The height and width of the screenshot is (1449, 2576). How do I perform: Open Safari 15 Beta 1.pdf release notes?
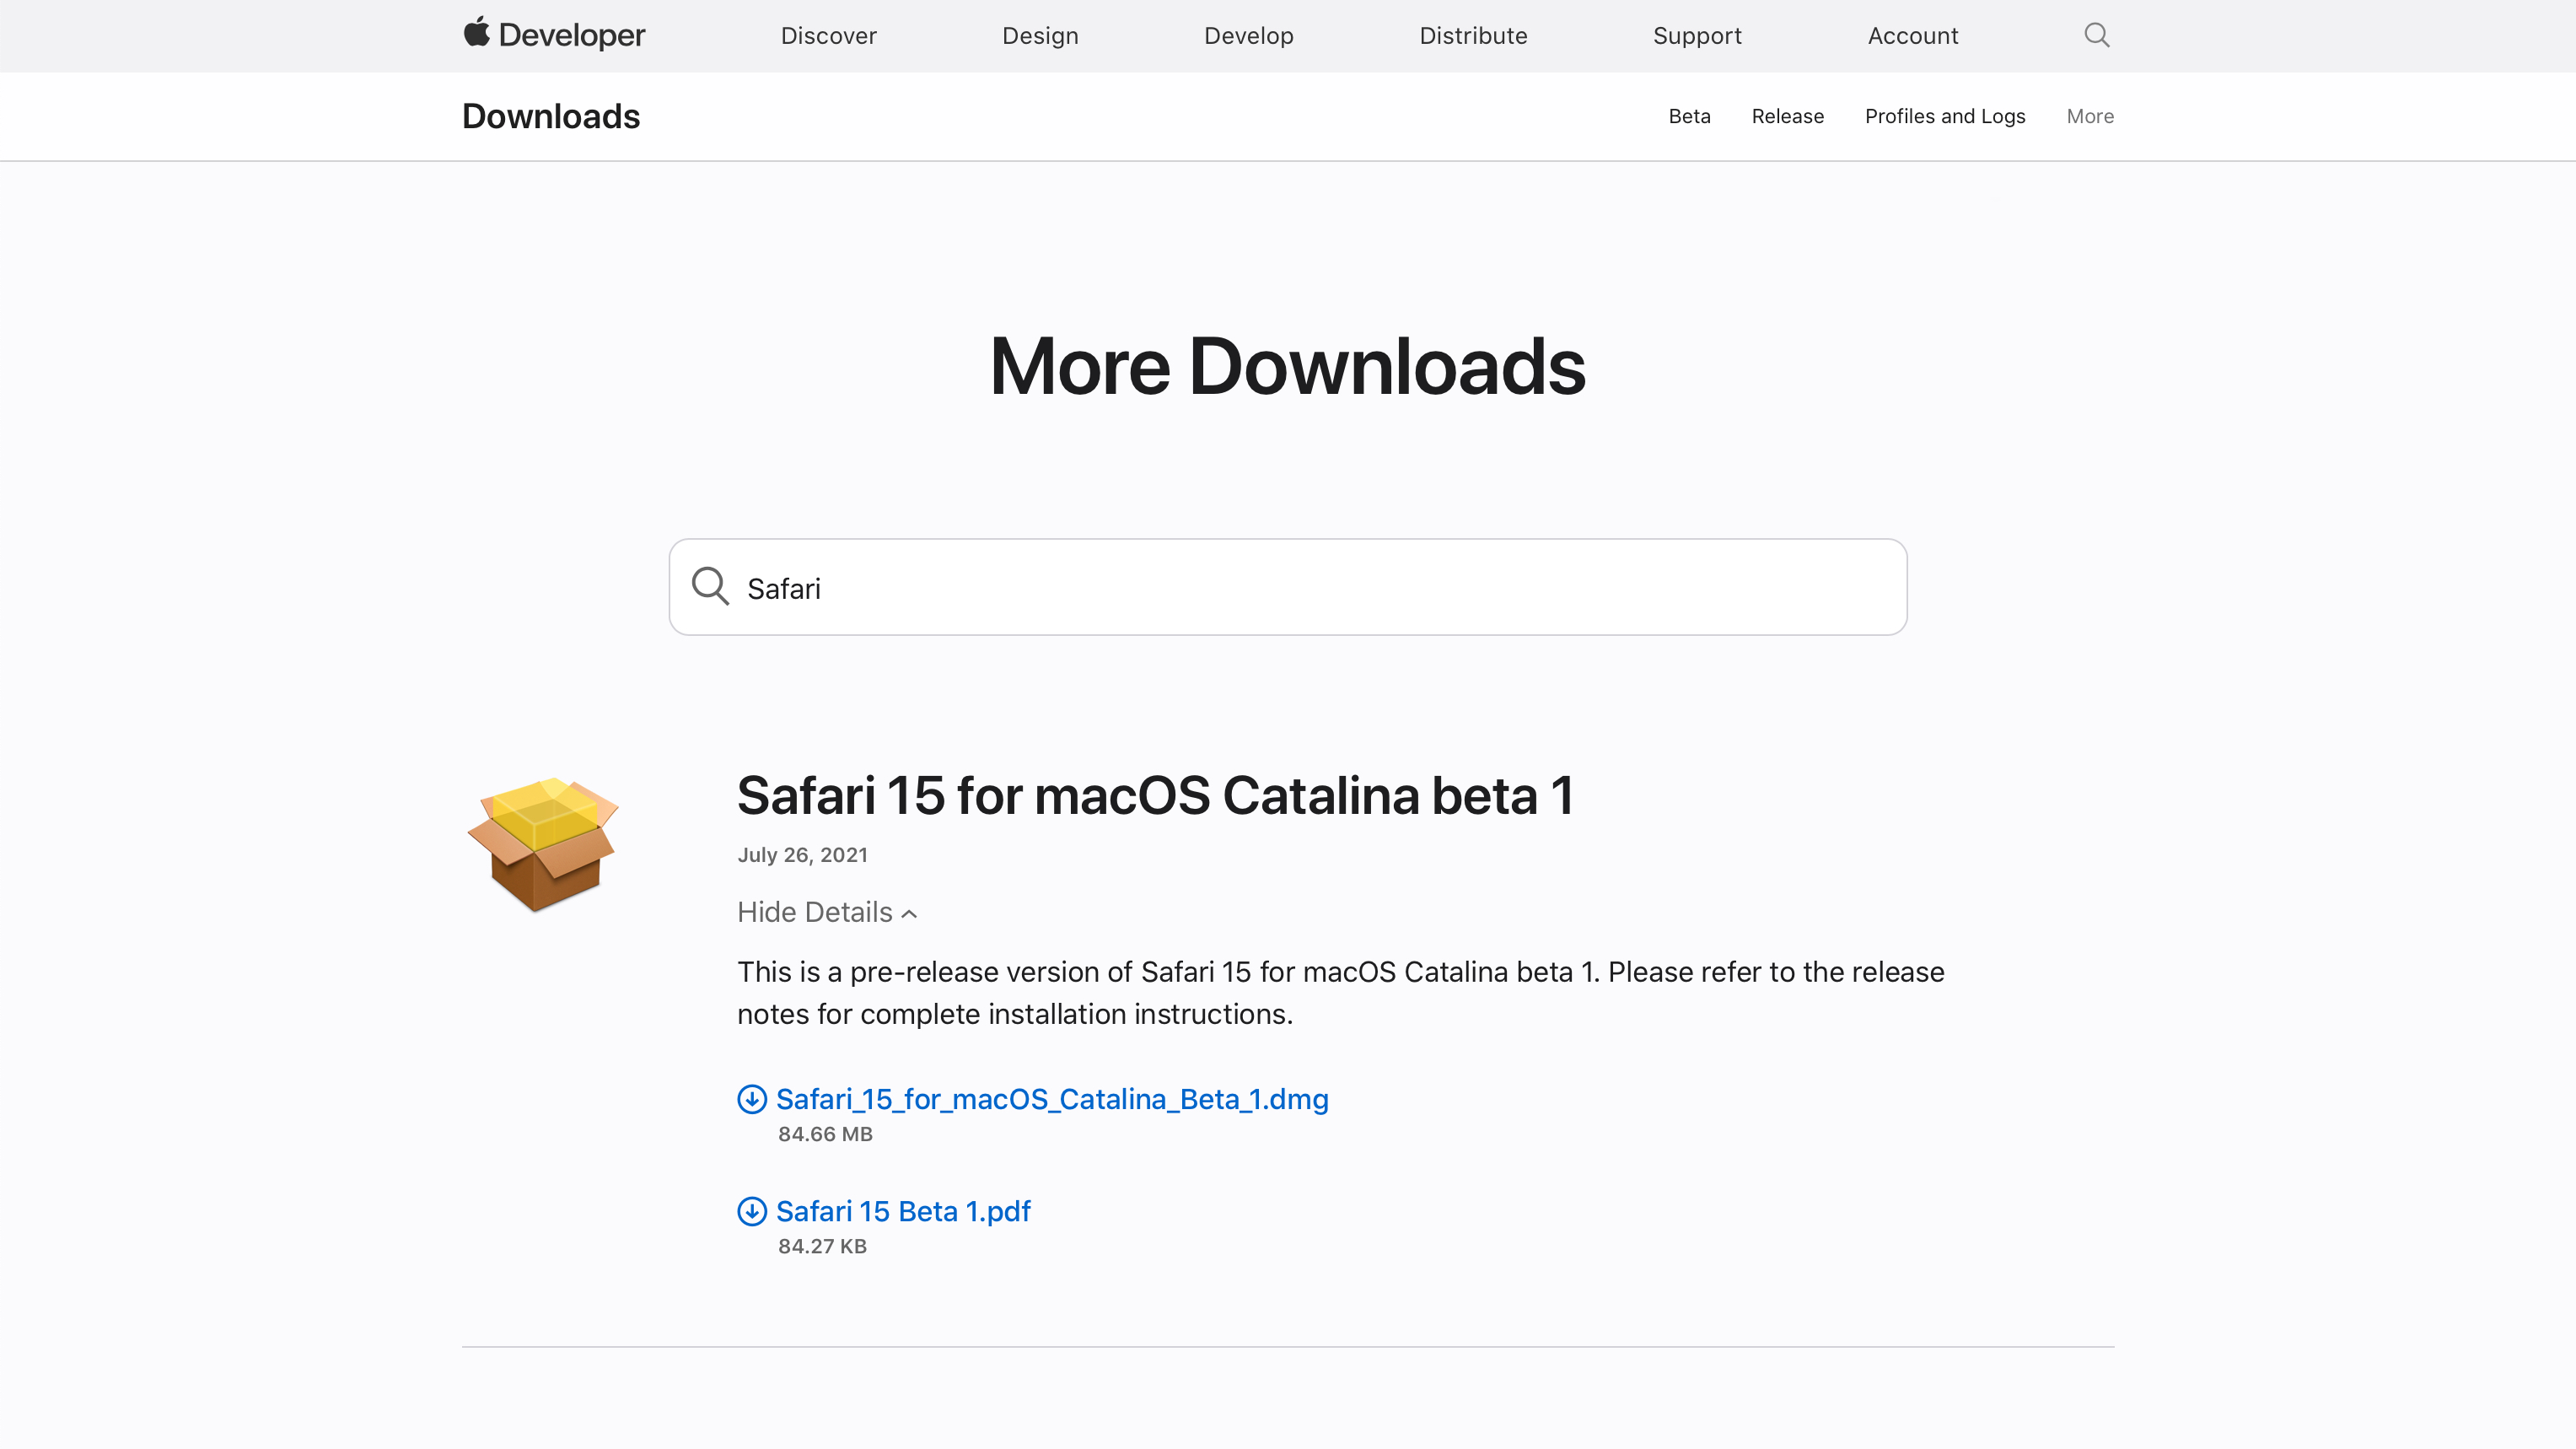[x=902, y=1210]
